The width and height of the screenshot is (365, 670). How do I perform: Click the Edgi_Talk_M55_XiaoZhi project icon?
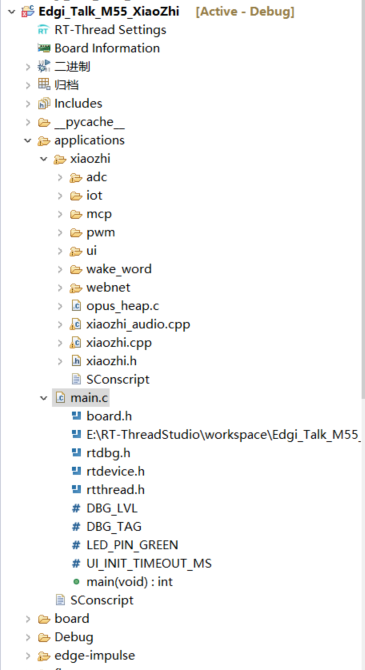point(28,12)
